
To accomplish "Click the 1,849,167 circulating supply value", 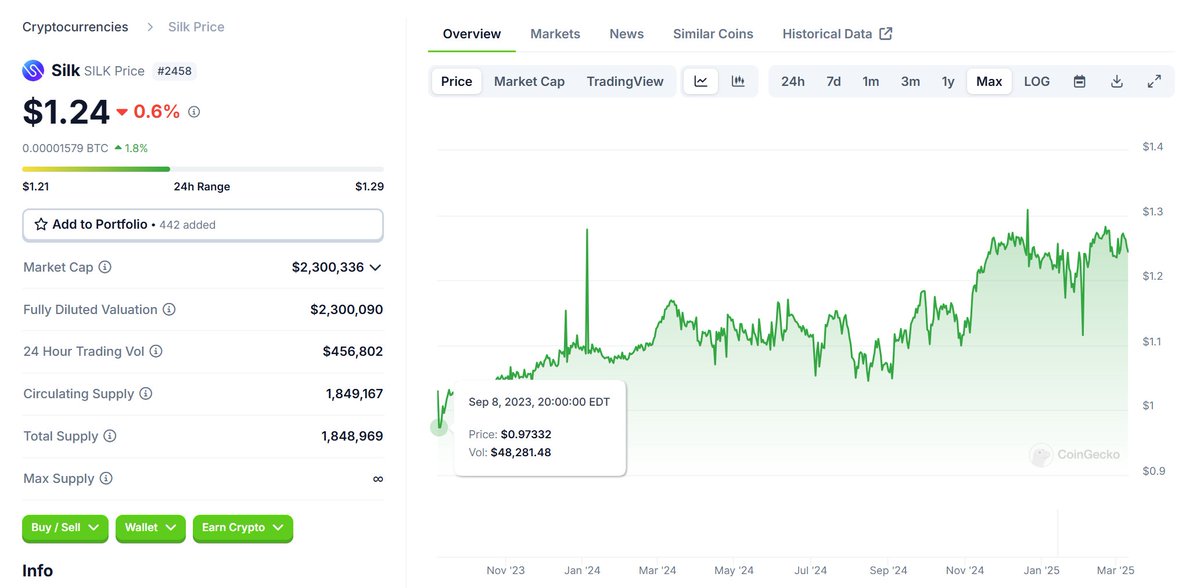I will coord(354,394).
